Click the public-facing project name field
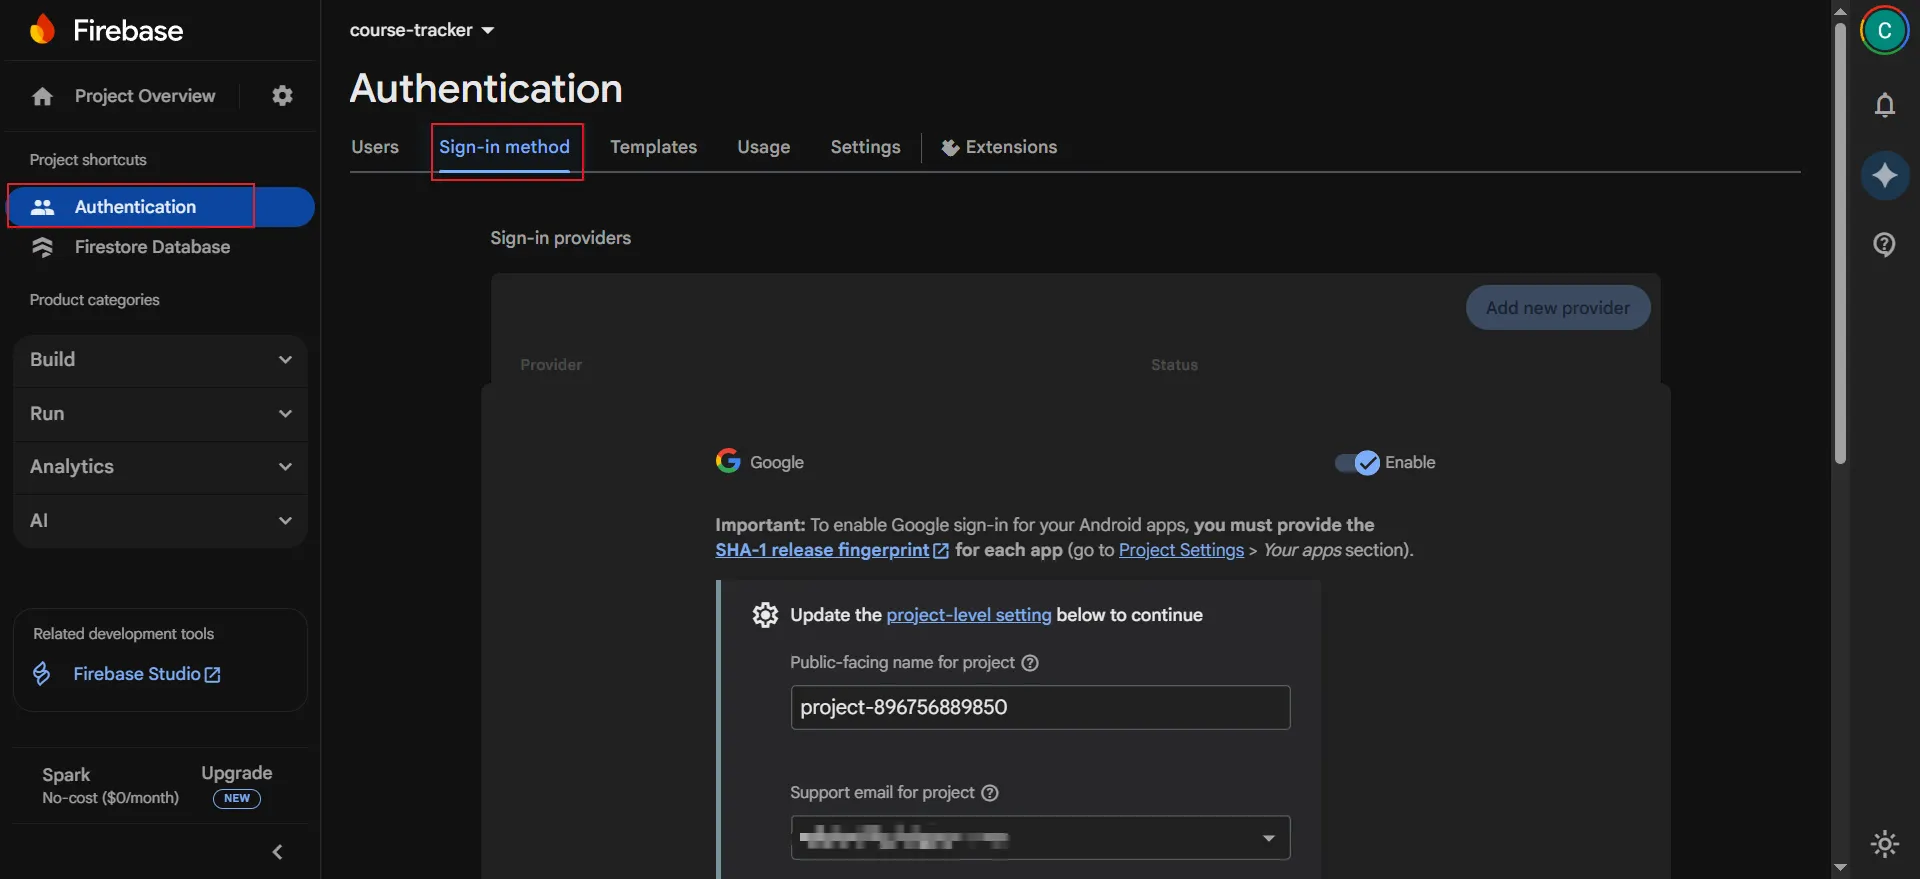1920x879 pixels. point(1040,708)
